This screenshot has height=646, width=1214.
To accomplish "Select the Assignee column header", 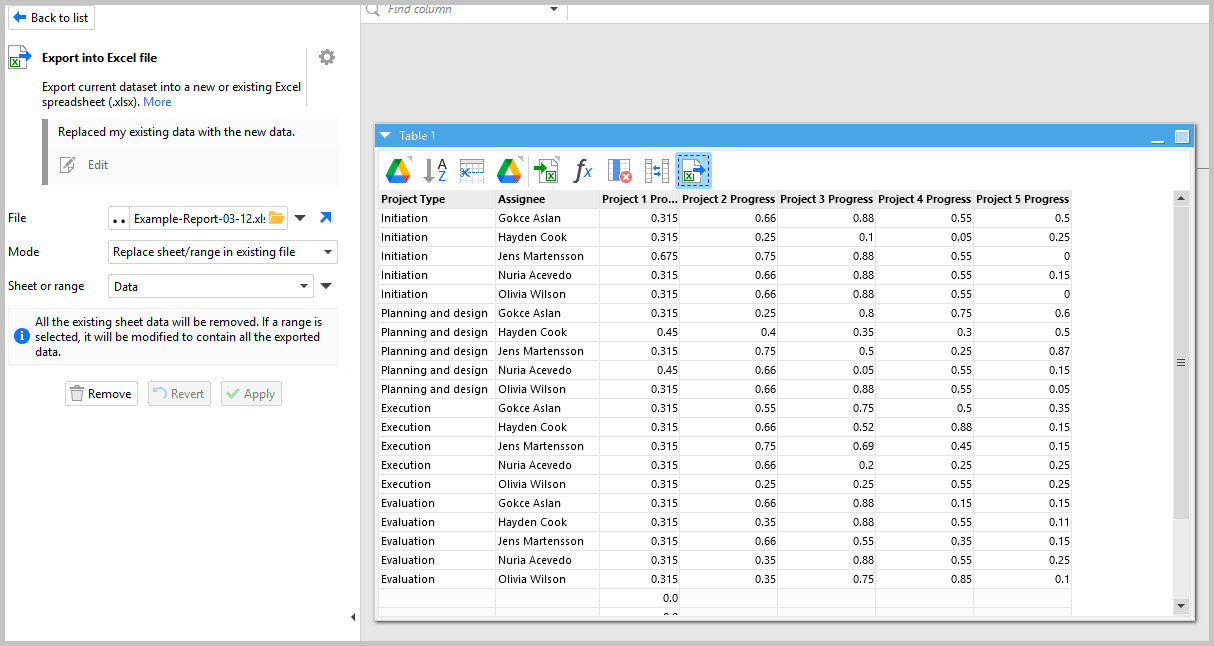I will pos(548,199).
